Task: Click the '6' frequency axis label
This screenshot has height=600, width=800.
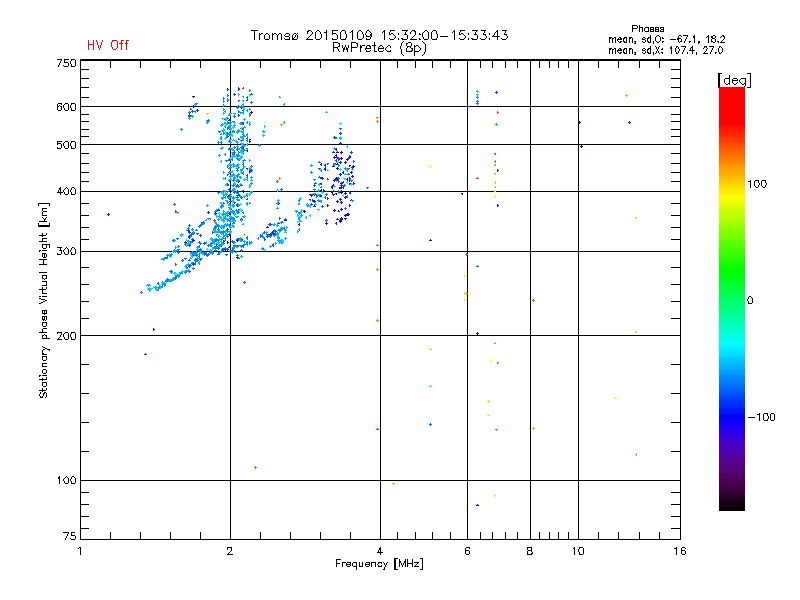Action: pyautogui.click(x=467, y=551)
